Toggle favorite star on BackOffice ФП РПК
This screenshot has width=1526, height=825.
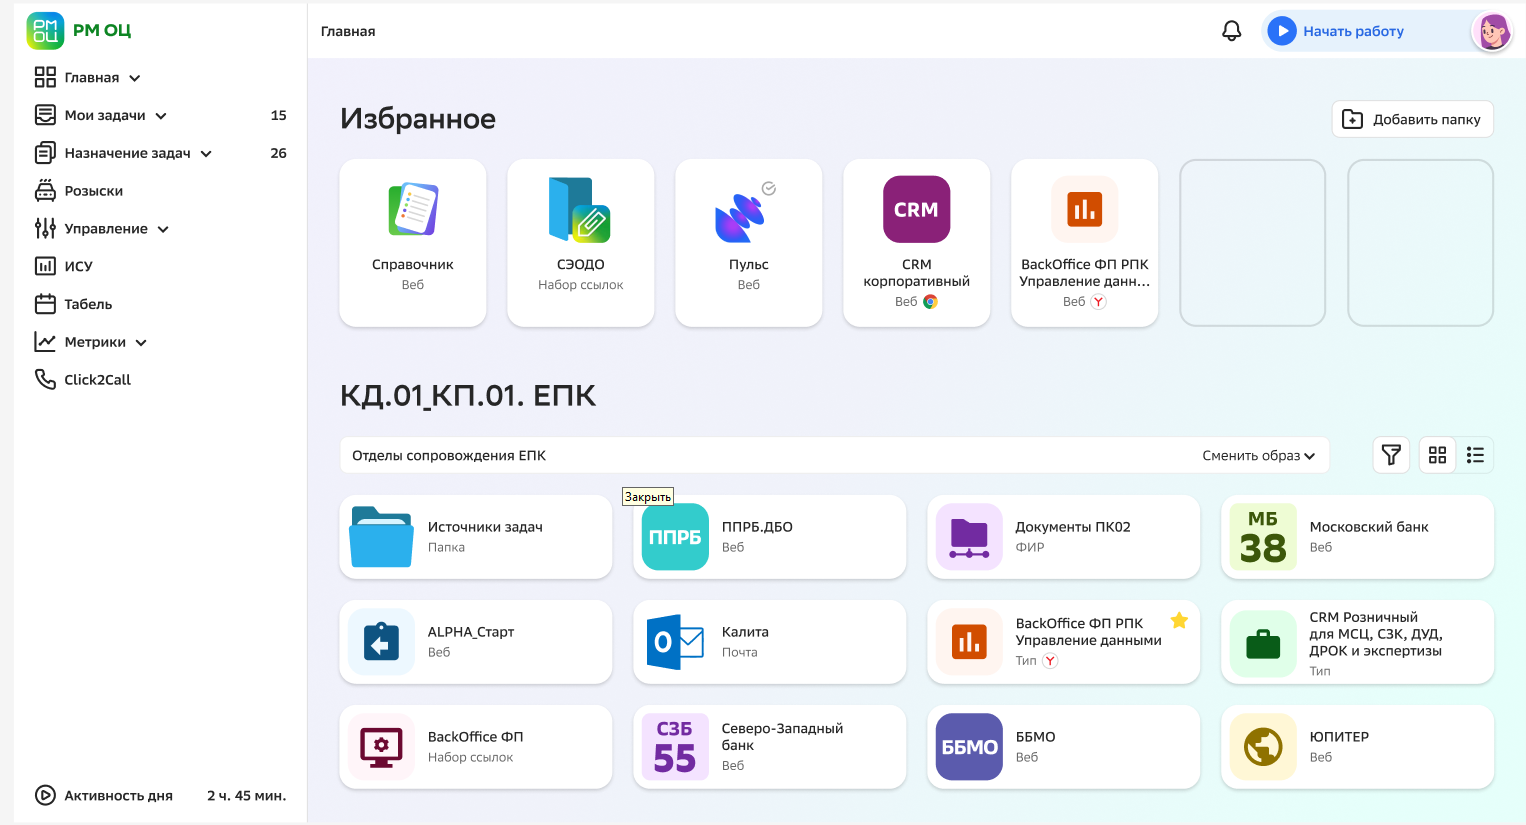[1179, 620]
